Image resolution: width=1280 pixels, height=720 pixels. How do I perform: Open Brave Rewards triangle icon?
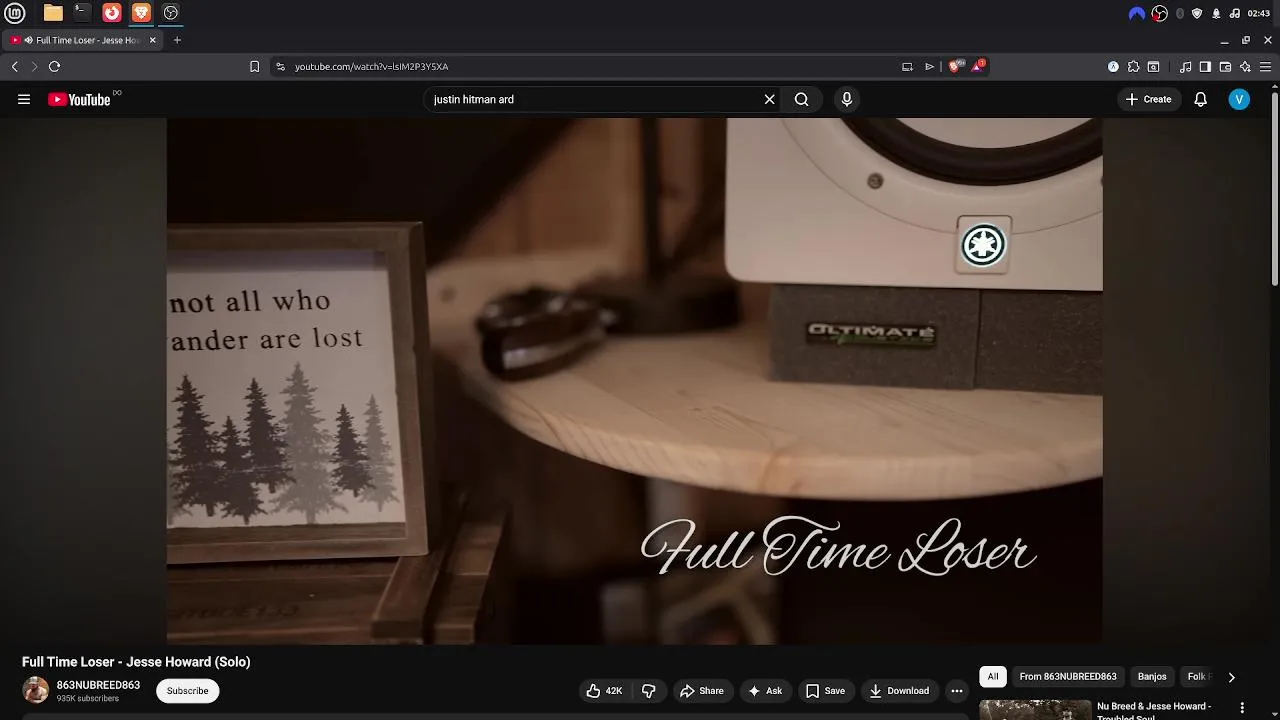coord(978,66)
